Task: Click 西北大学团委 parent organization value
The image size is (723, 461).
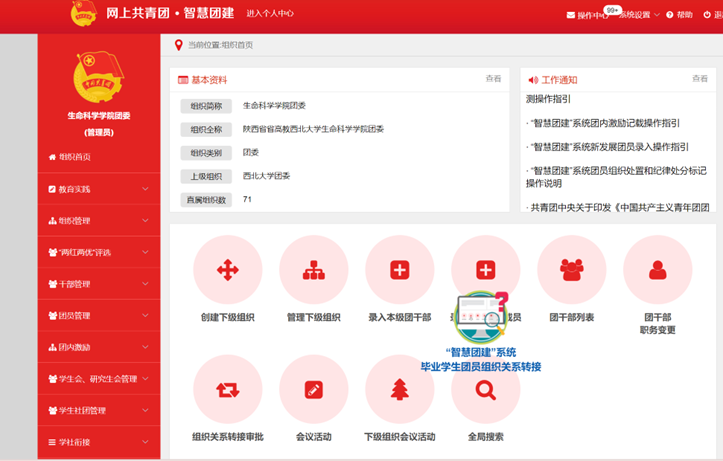Action: (267, 176)
